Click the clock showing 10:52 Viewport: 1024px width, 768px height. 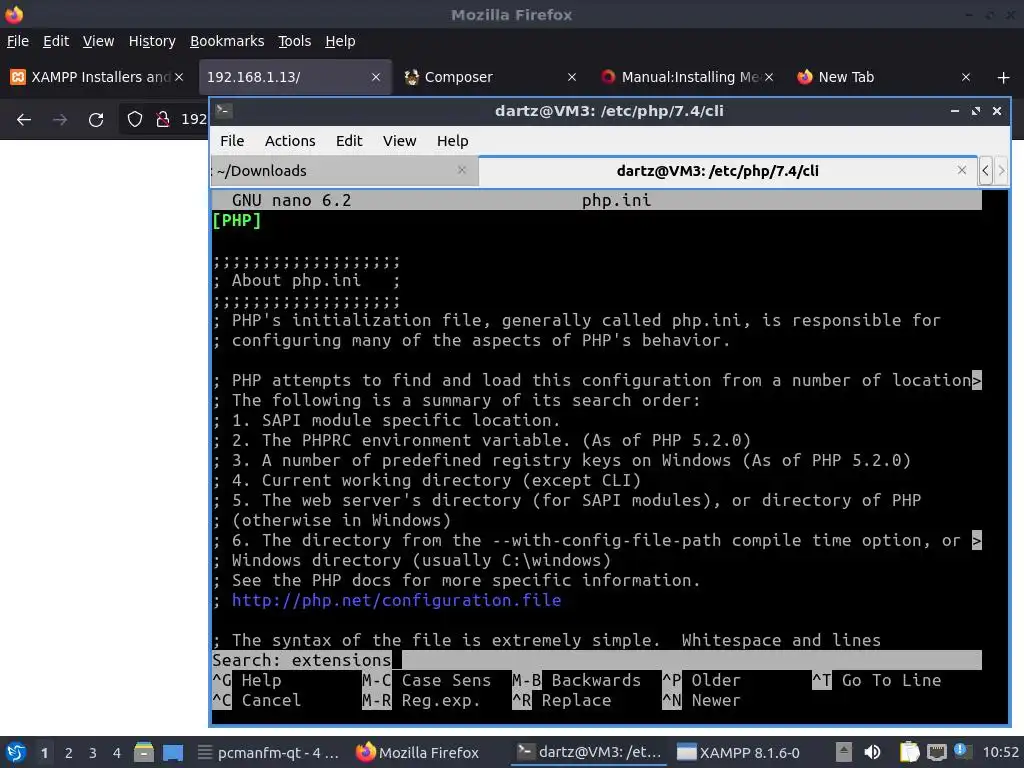[1000, 752]
